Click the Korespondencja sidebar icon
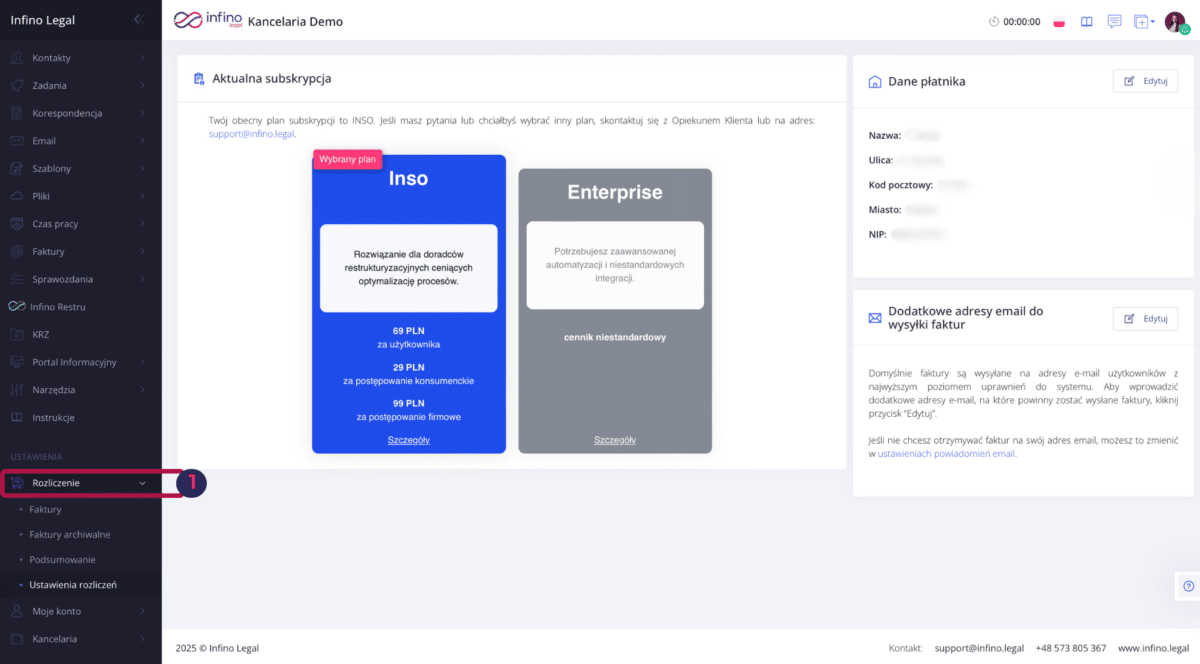The height and width of the screenshot is (664, 1200). pos(17,113)
